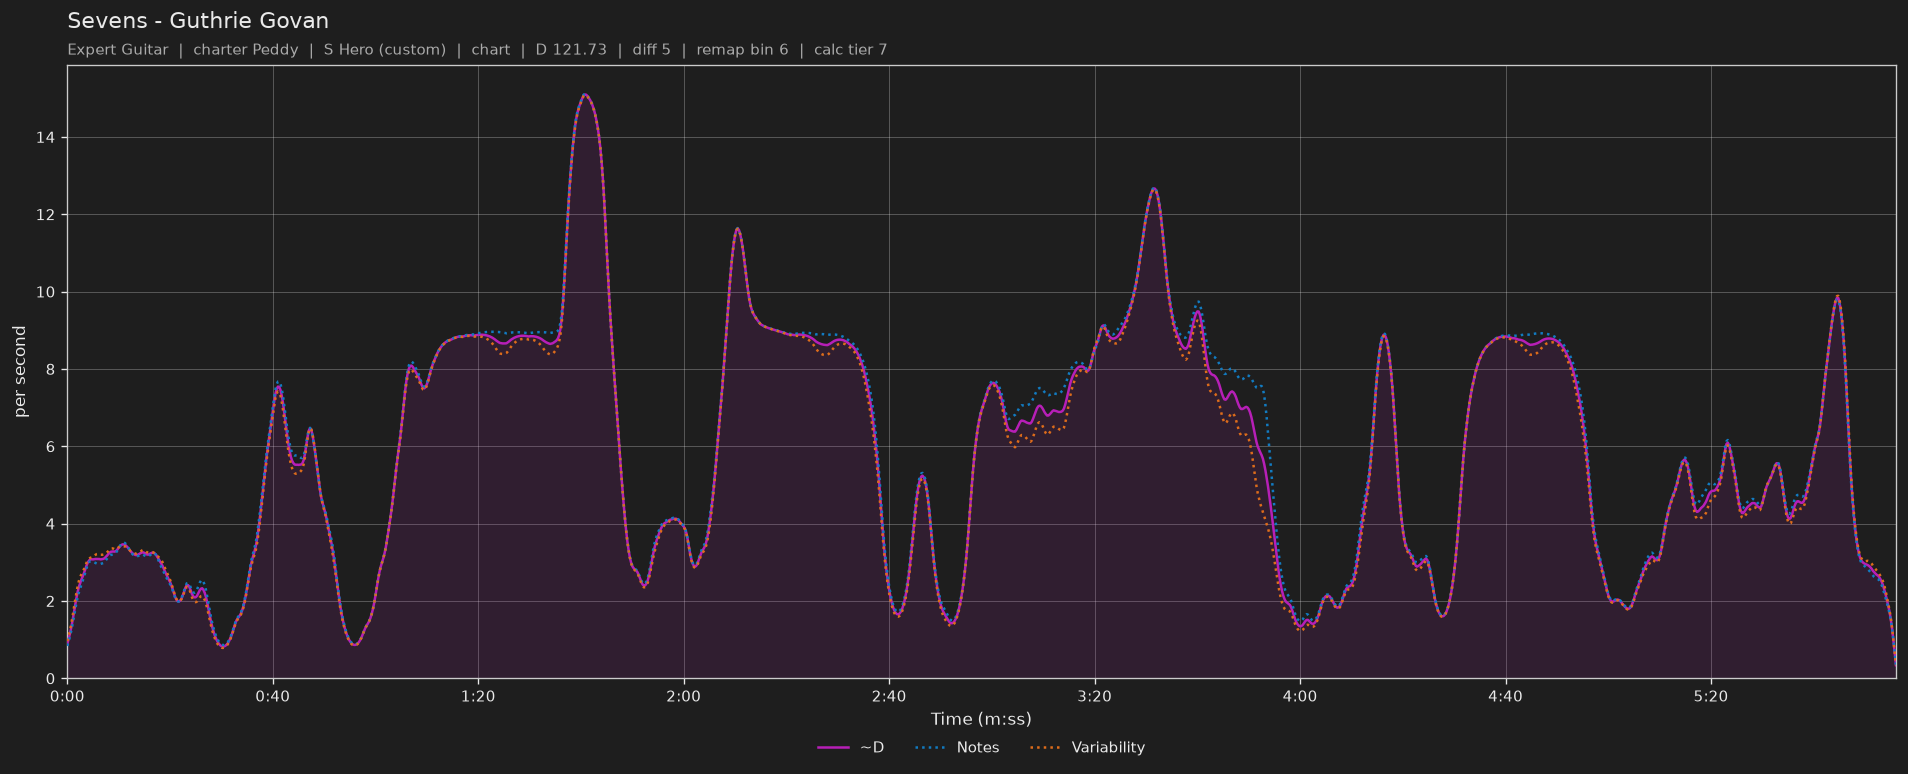This screenshot has height=774, width=1908.
Task: Click the '10' y-axis tick label
Action: [x=48, y=293]
